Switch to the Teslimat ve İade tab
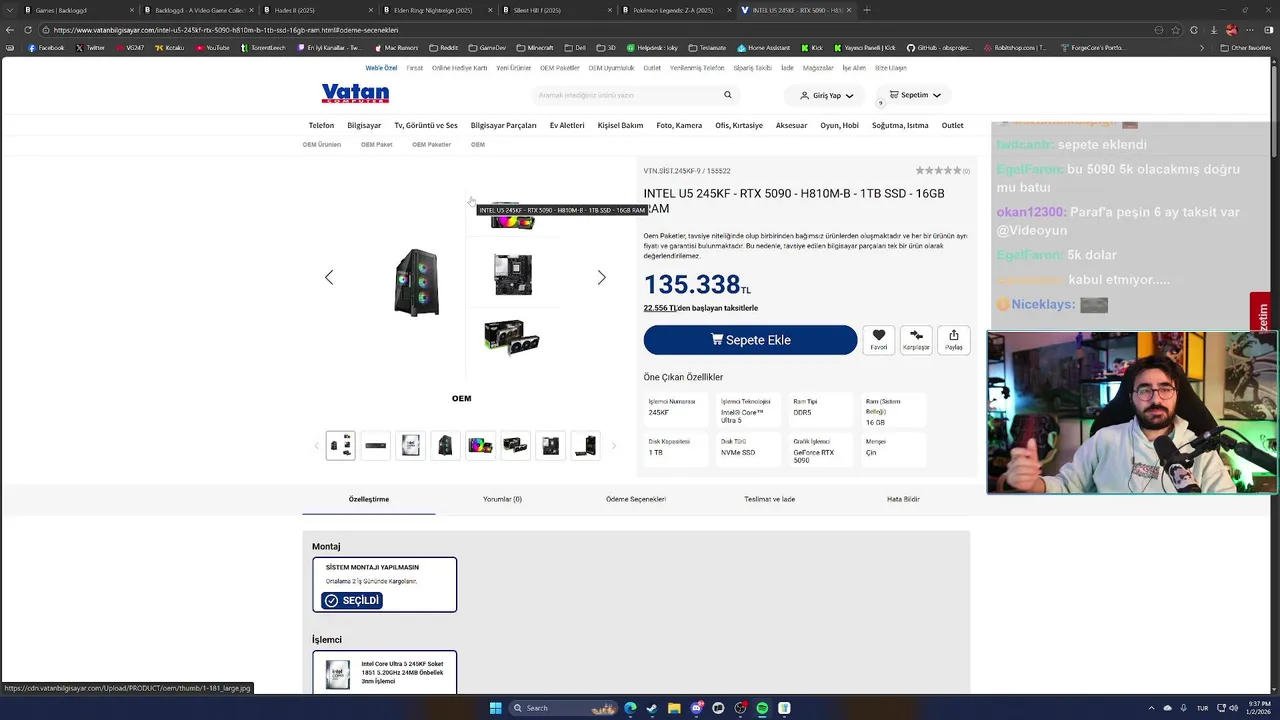 [x=769, y=499]
